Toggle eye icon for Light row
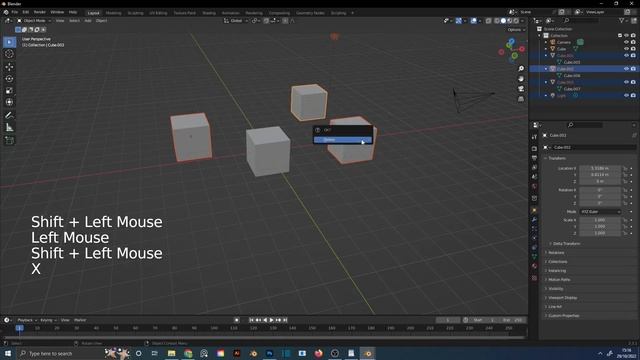The height and width of the screenshot is (360, 640). pos(627,96)
